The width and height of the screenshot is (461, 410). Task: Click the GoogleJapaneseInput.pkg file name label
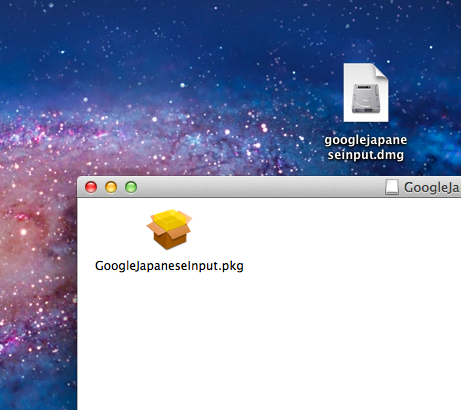(x=169, y=266)
